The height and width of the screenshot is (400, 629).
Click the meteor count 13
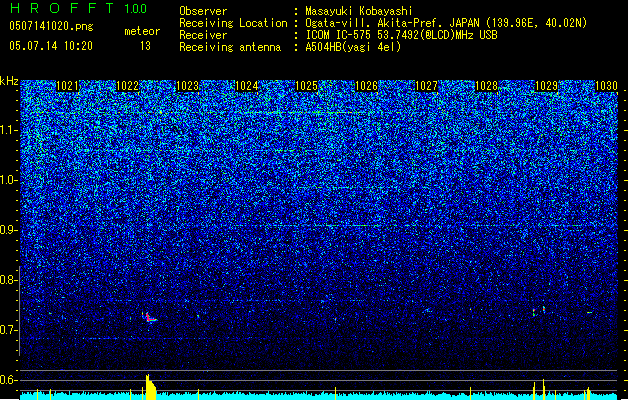pyautogui.click(x=145, y=46)
